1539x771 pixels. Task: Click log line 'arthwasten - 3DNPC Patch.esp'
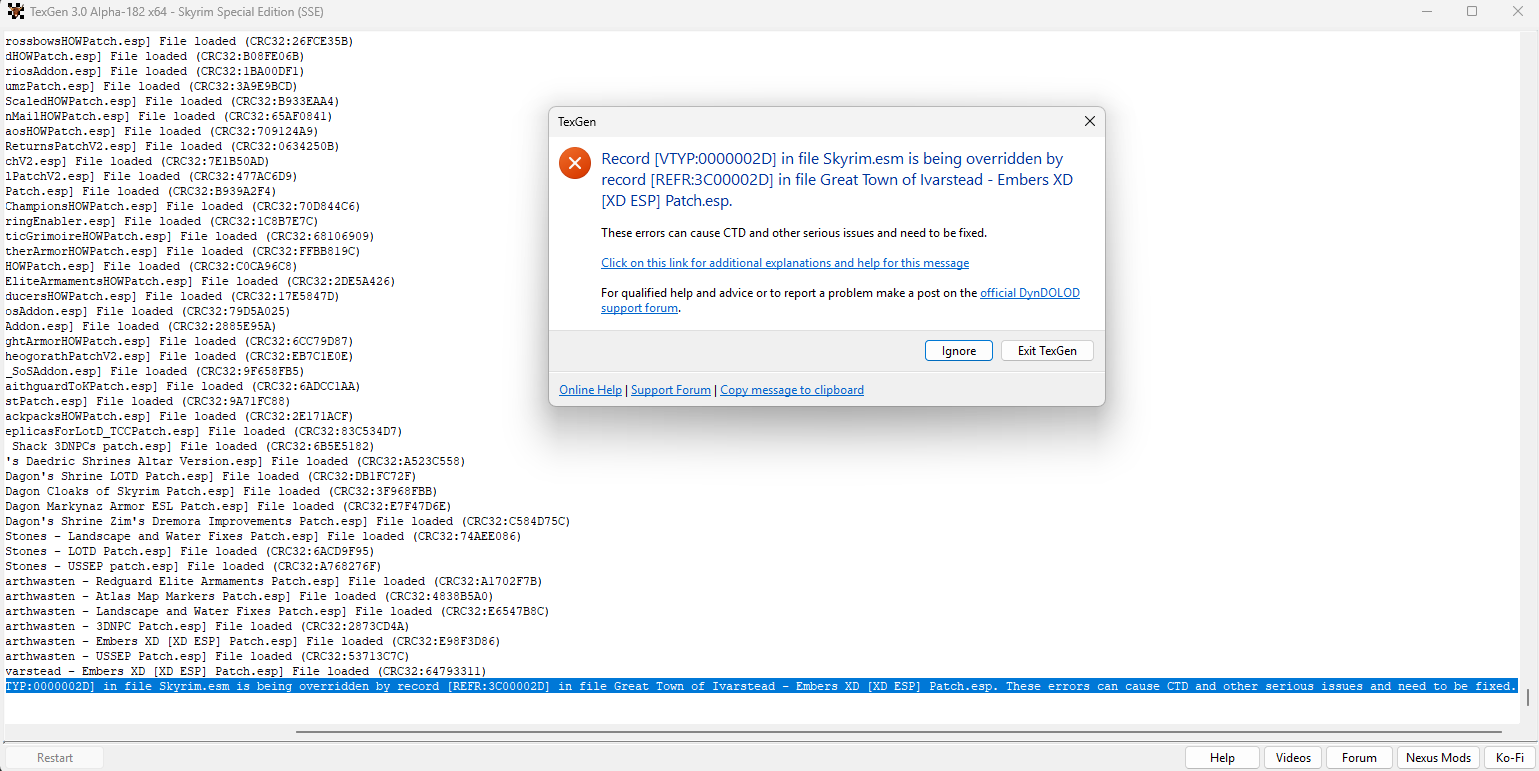click(x=207, y=626)
